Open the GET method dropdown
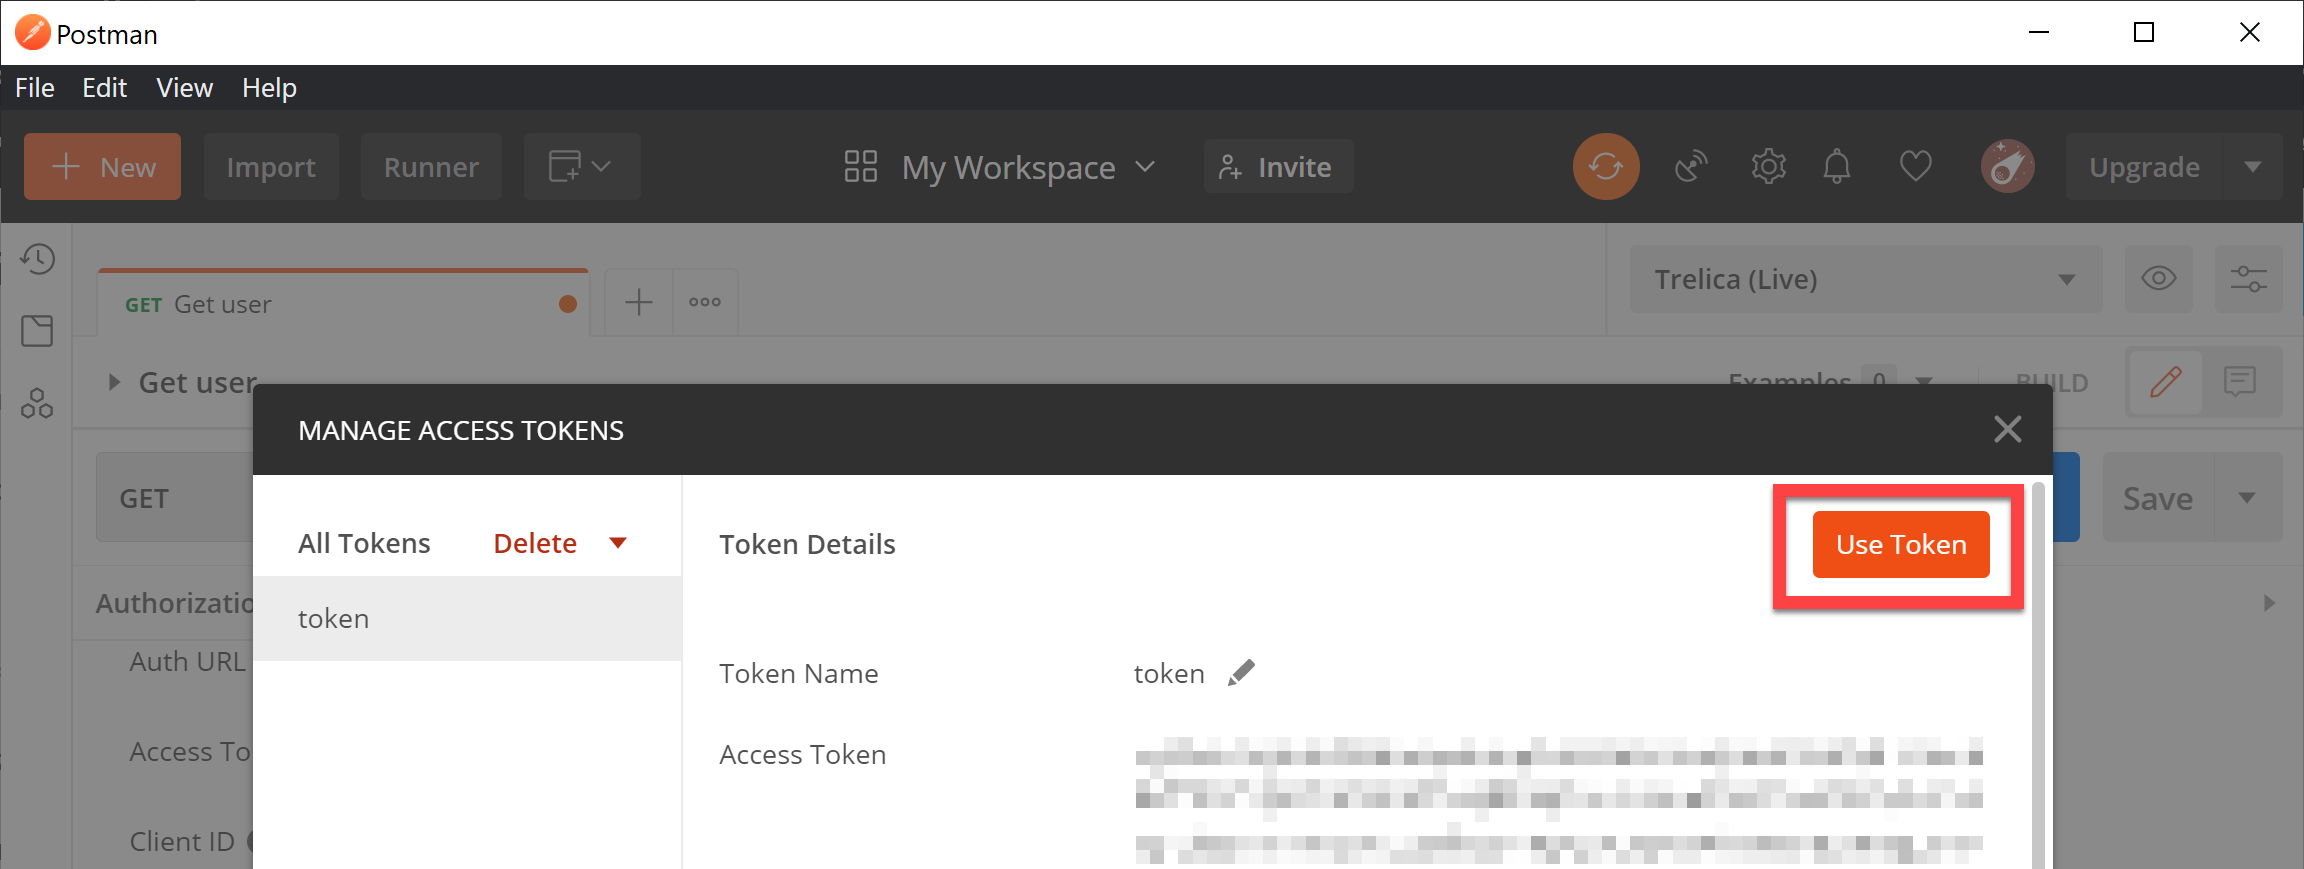This screenshot has width=2304, height=869. 175,498
